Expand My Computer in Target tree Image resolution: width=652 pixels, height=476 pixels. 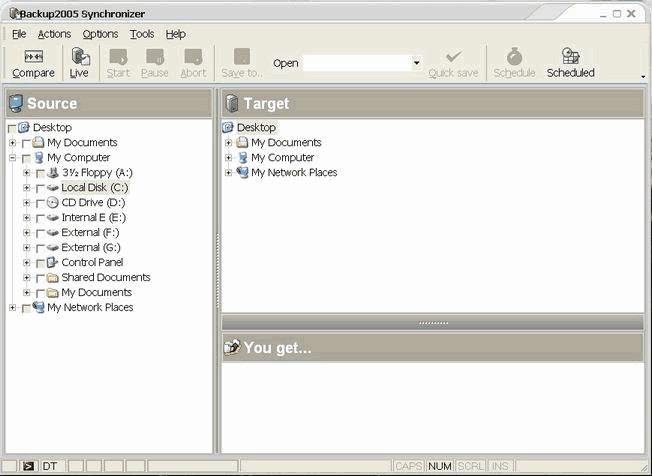pyautogui.click(x=228, y=158)
